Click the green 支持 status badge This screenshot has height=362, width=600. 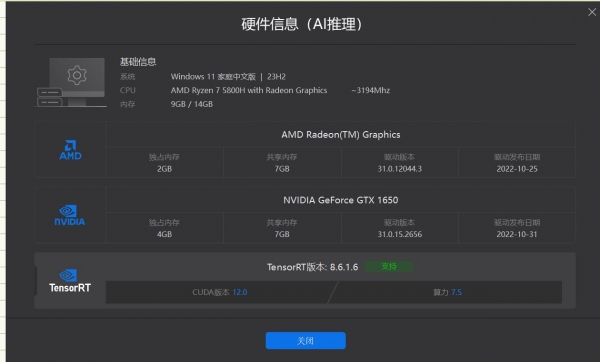point(389,266)
